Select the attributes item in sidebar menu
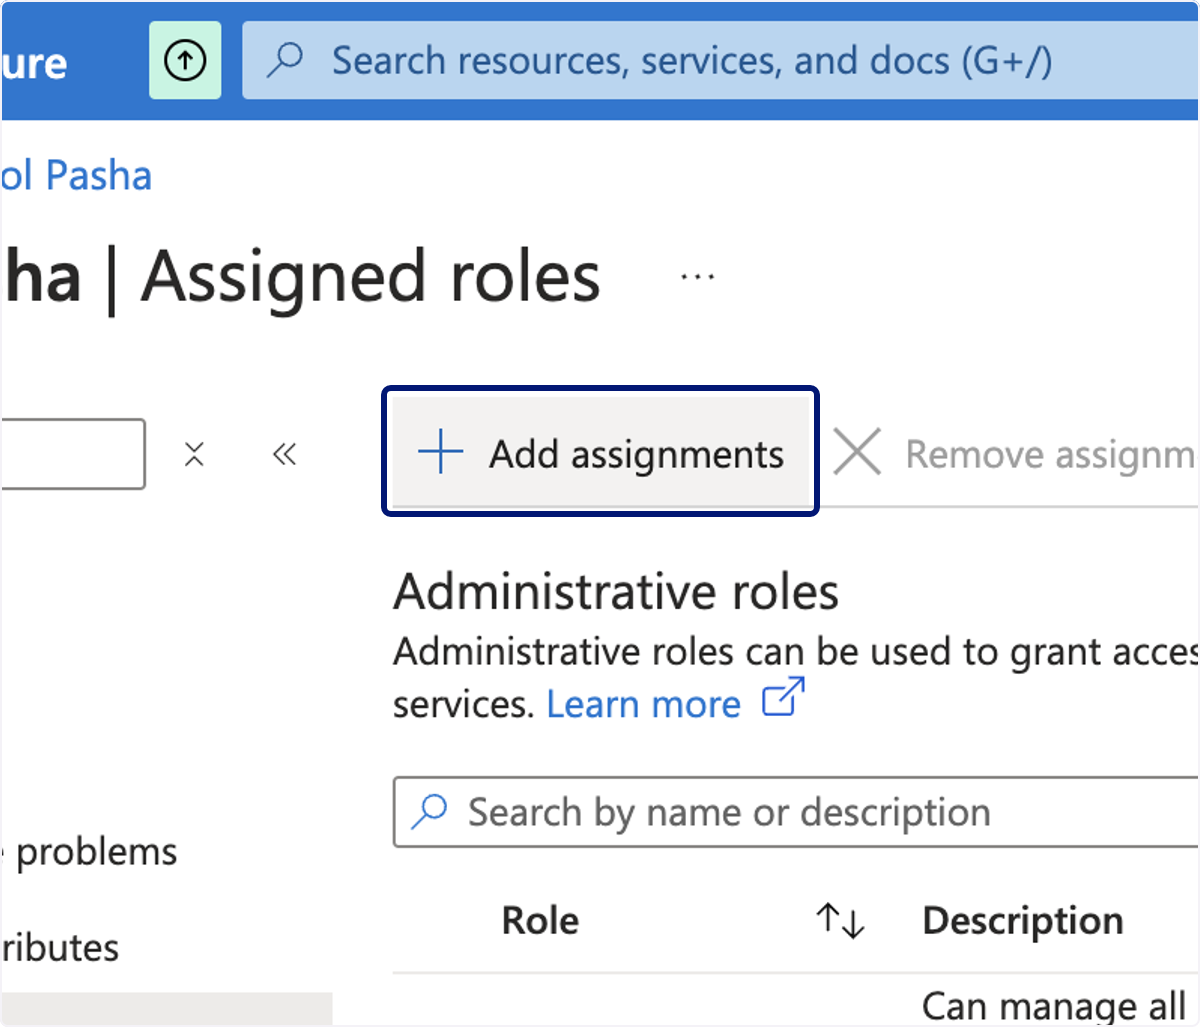 [60, 947]
